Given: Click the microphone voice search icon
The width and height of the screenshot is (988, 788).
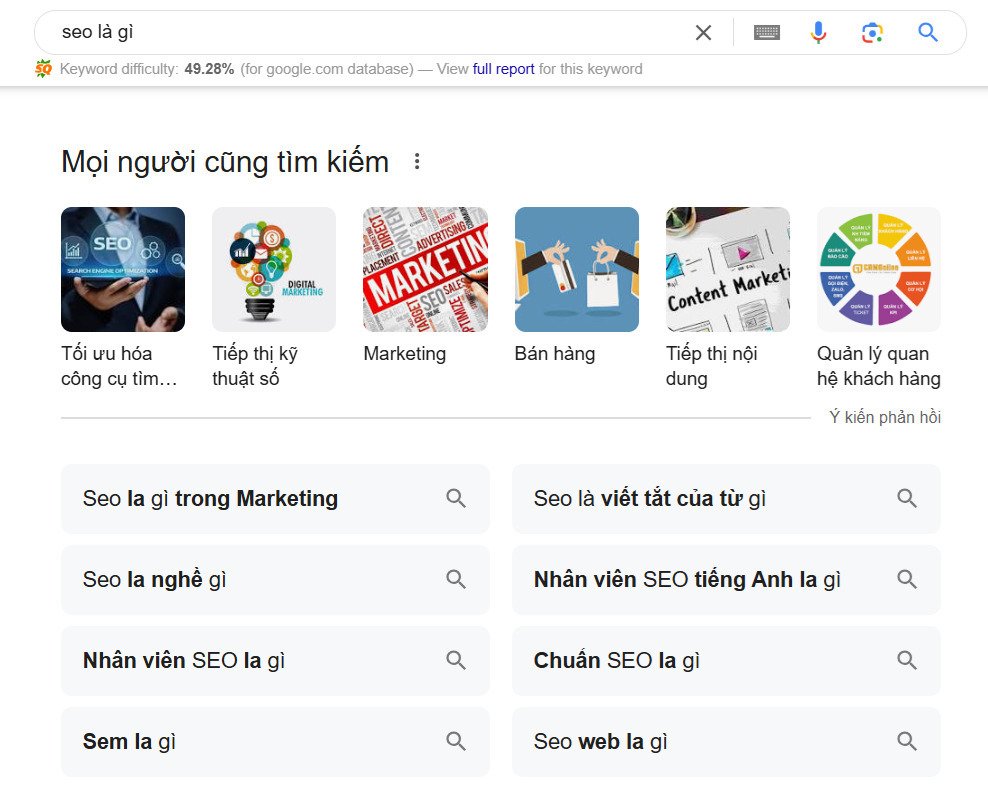Looking at the screenshot, I should (x=818, y=31).
